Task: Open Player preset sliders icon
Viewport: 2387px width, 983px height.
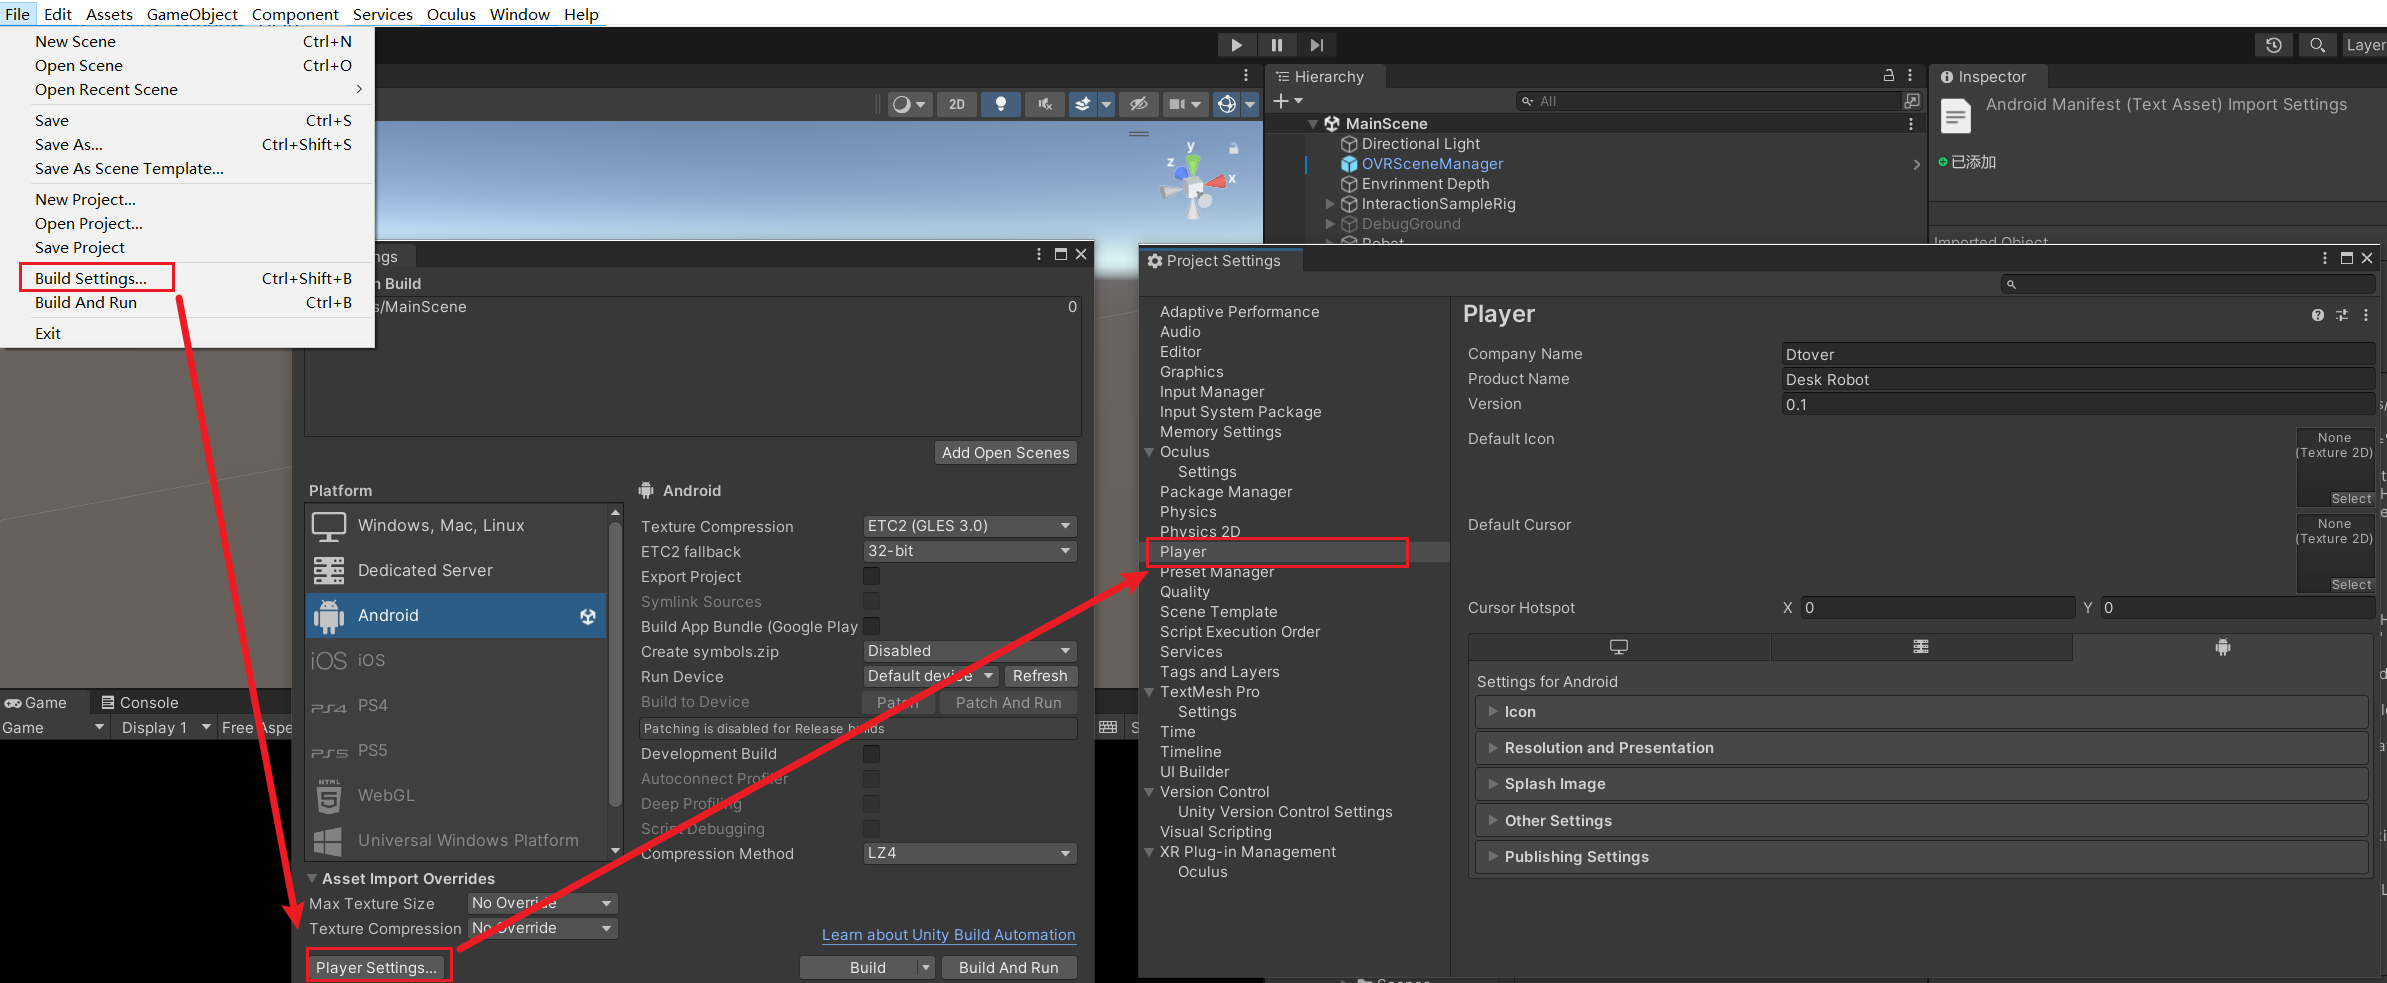Action: click(2342, 315)
